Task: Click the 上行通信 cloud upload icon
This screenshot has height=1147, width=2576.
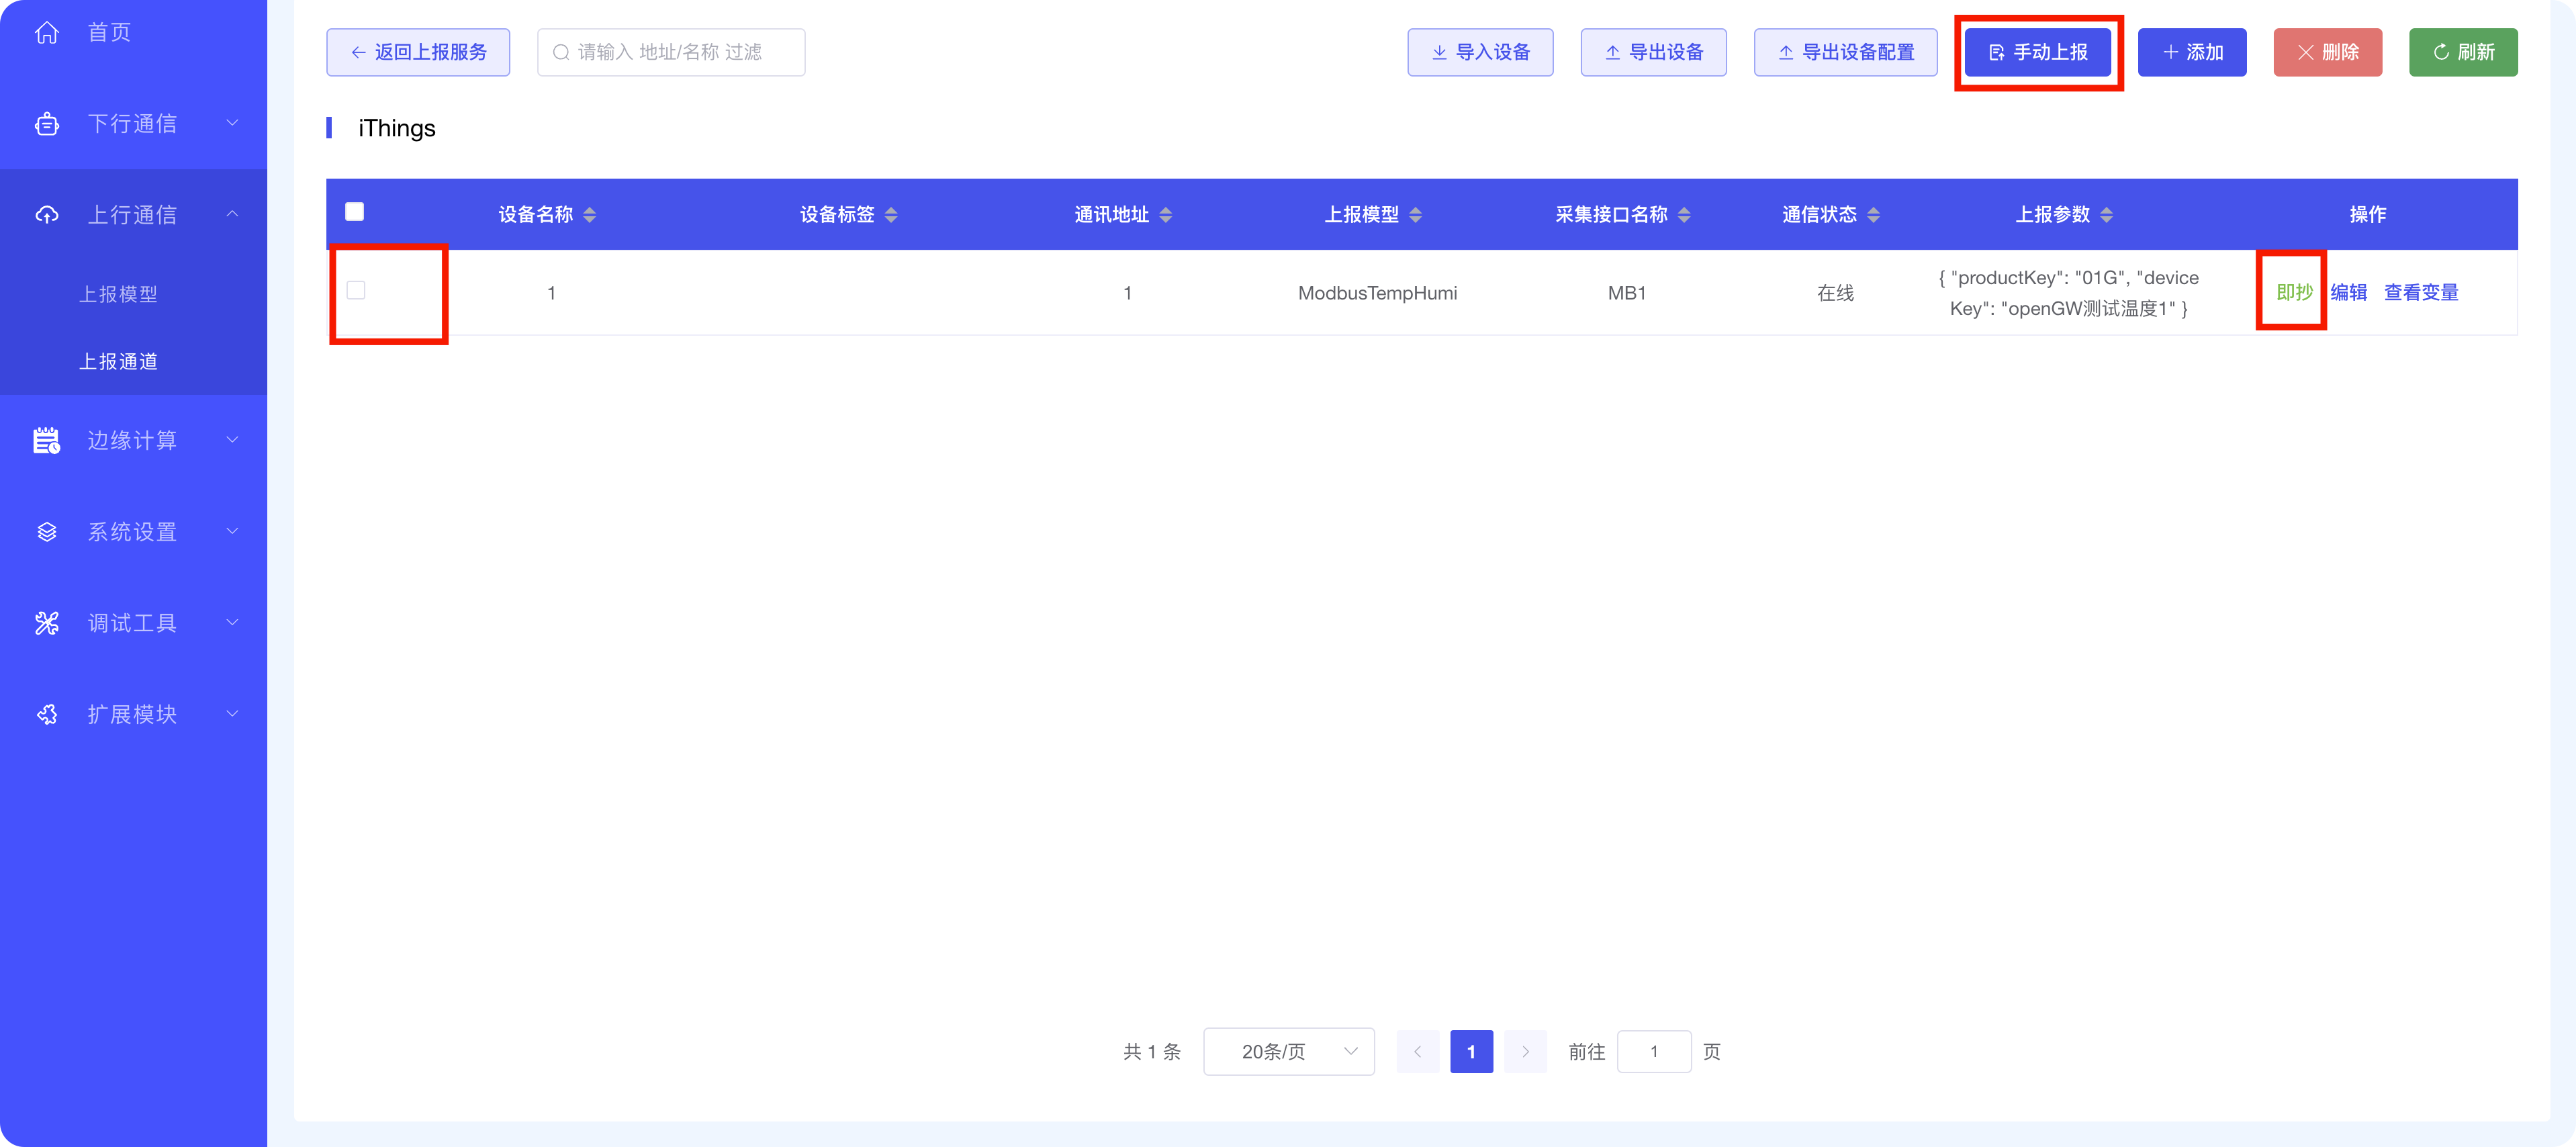Action: click(x=46, y=215)
